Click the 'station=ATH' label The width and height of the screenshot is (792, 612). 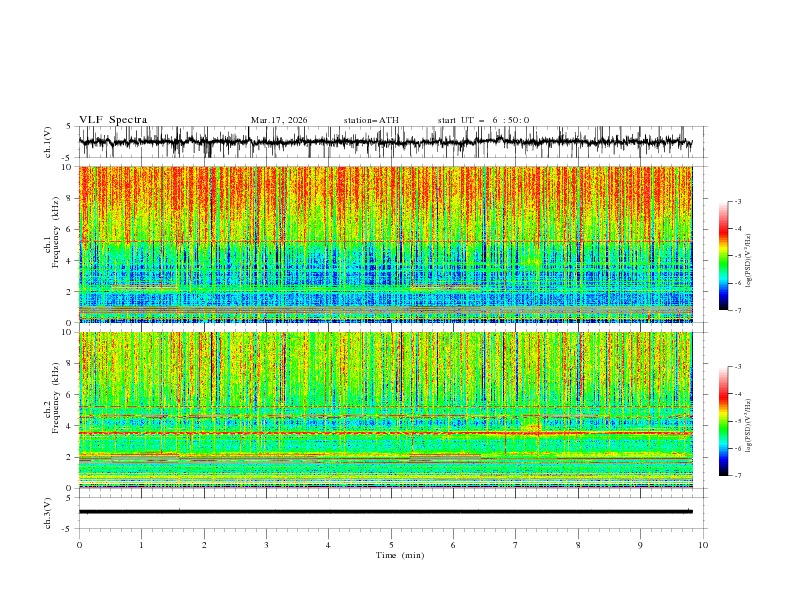[x=371, y=120]
